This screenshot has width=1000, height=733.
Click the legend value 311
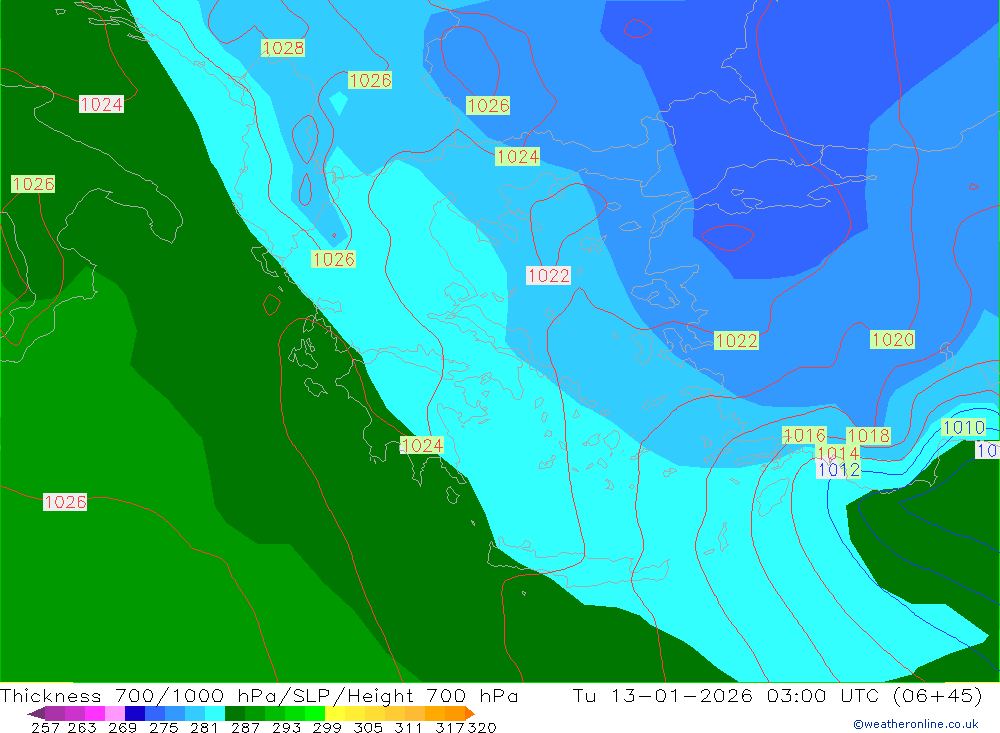point(408,727)
